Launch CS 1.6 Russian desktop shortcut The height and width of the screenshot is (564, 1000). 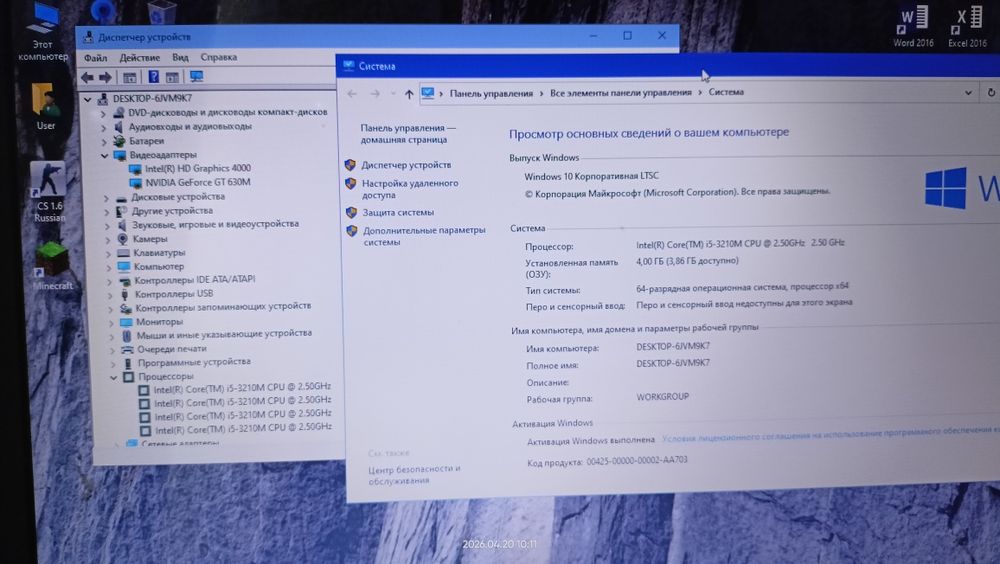48,191
